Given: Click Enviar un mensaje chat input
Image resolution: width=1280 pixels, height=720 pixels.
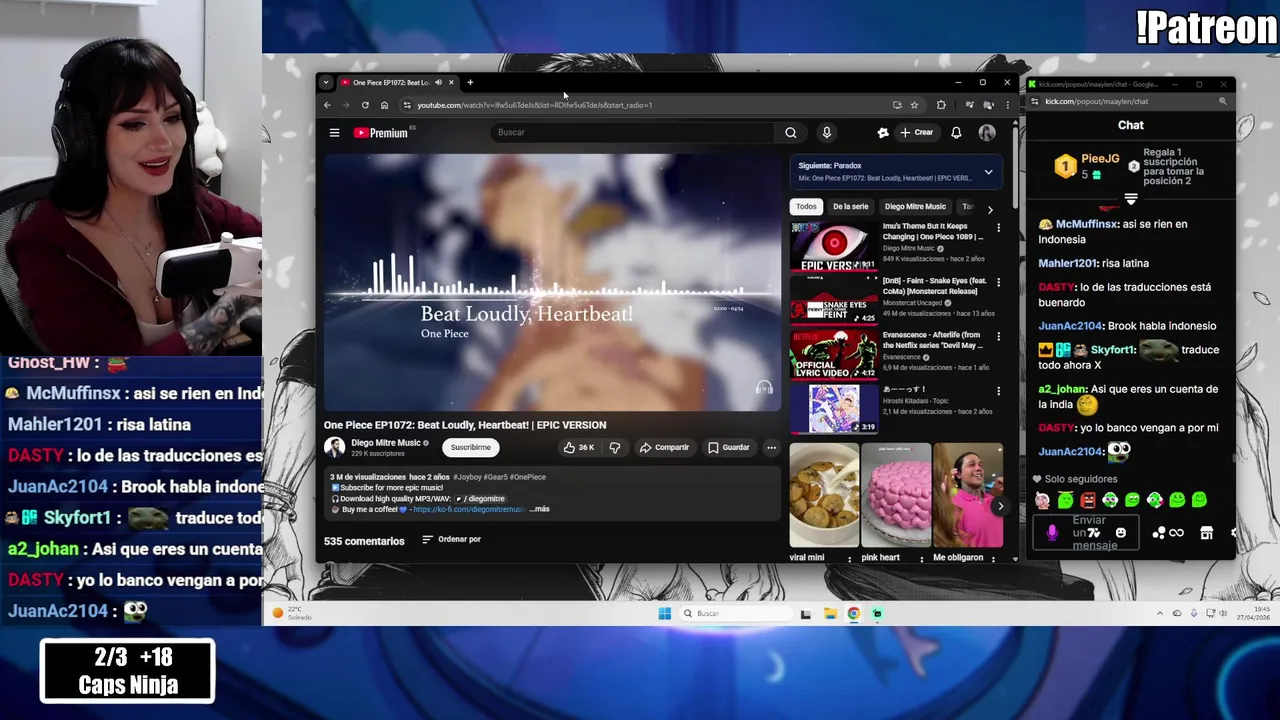Looking at the screenshot, I should tap(1087, 532).
